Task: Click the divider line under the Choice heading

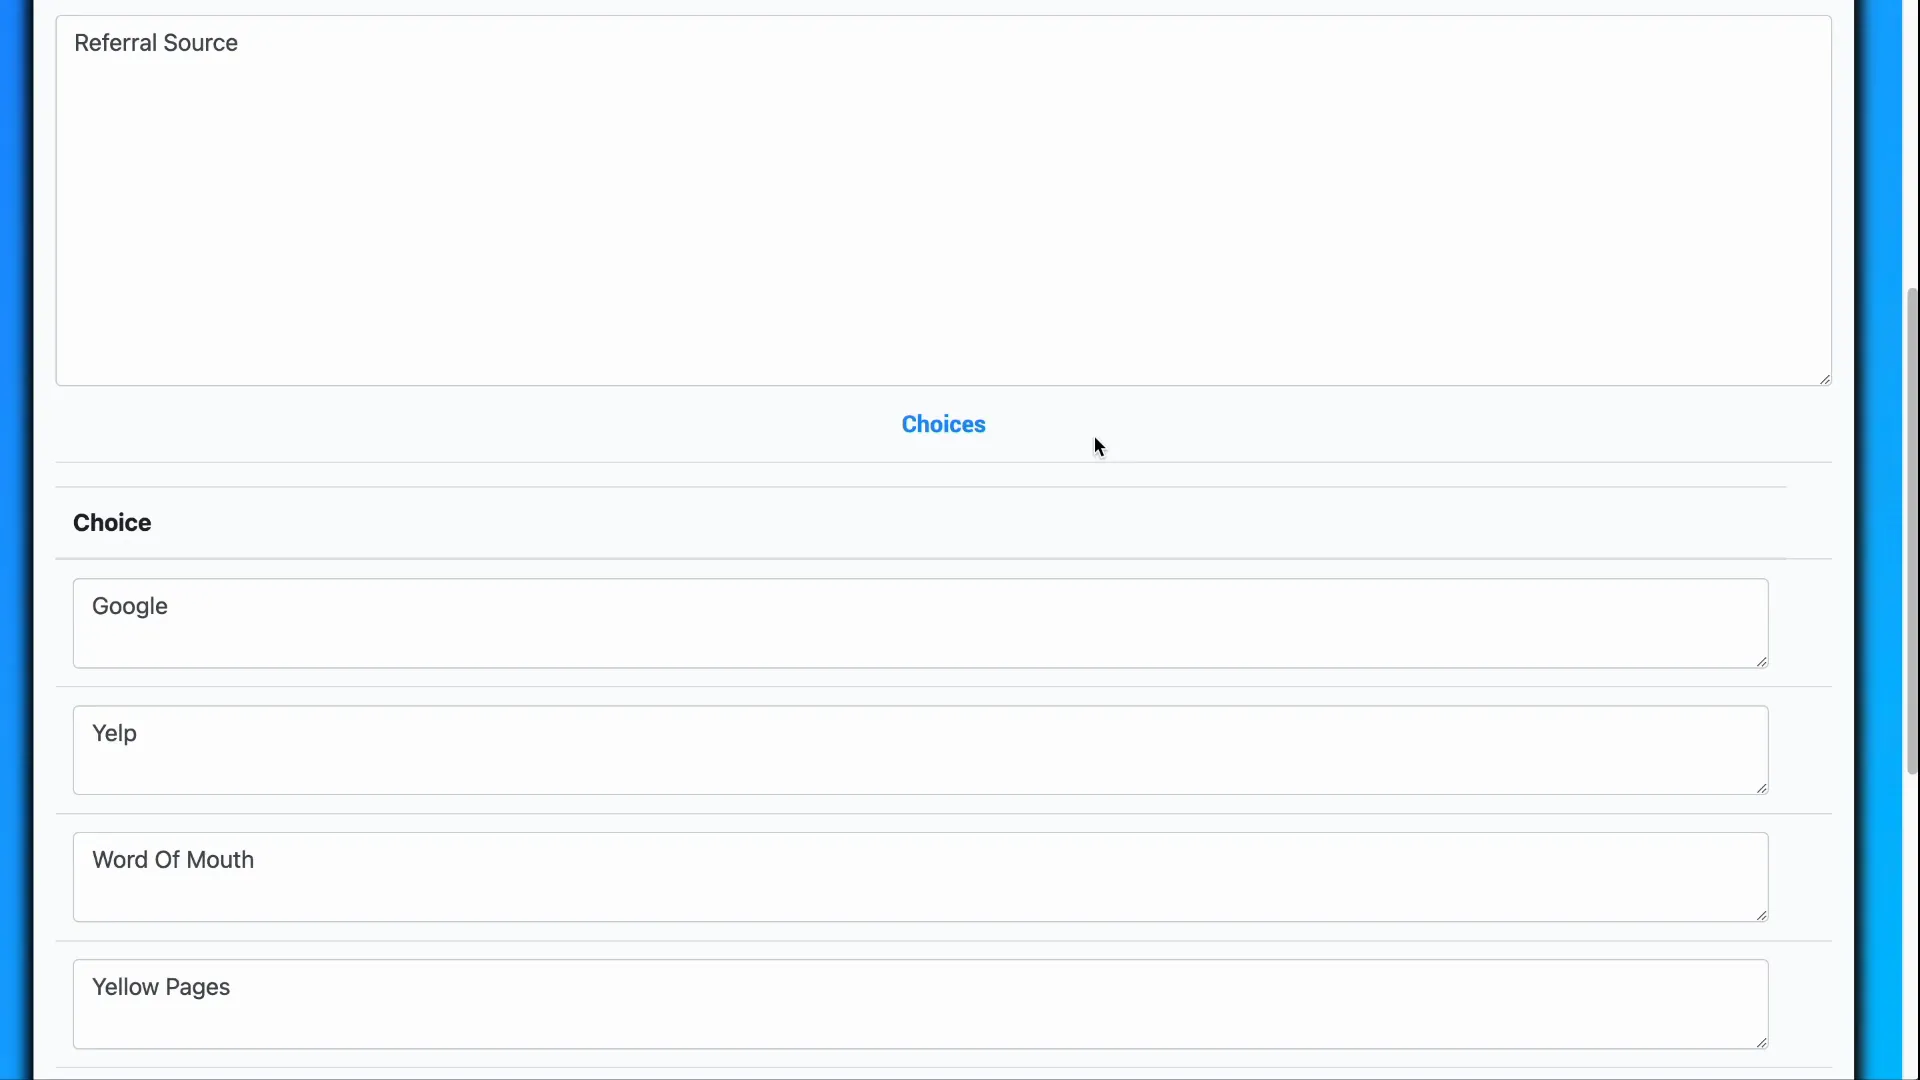Action: (x=920, y=557)
